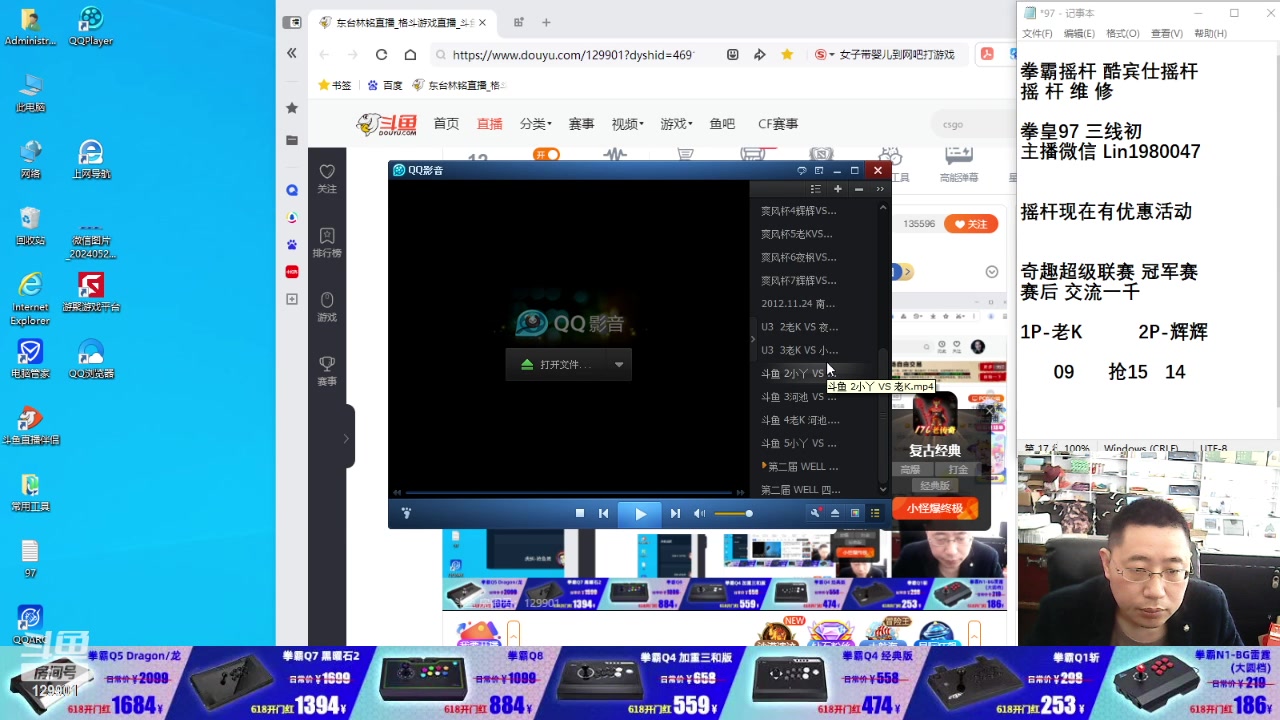Open the QQ影音 wrench toolbox icon
Image resolution: width=1280 pixels, height=720 pixels.
(816, 513)
